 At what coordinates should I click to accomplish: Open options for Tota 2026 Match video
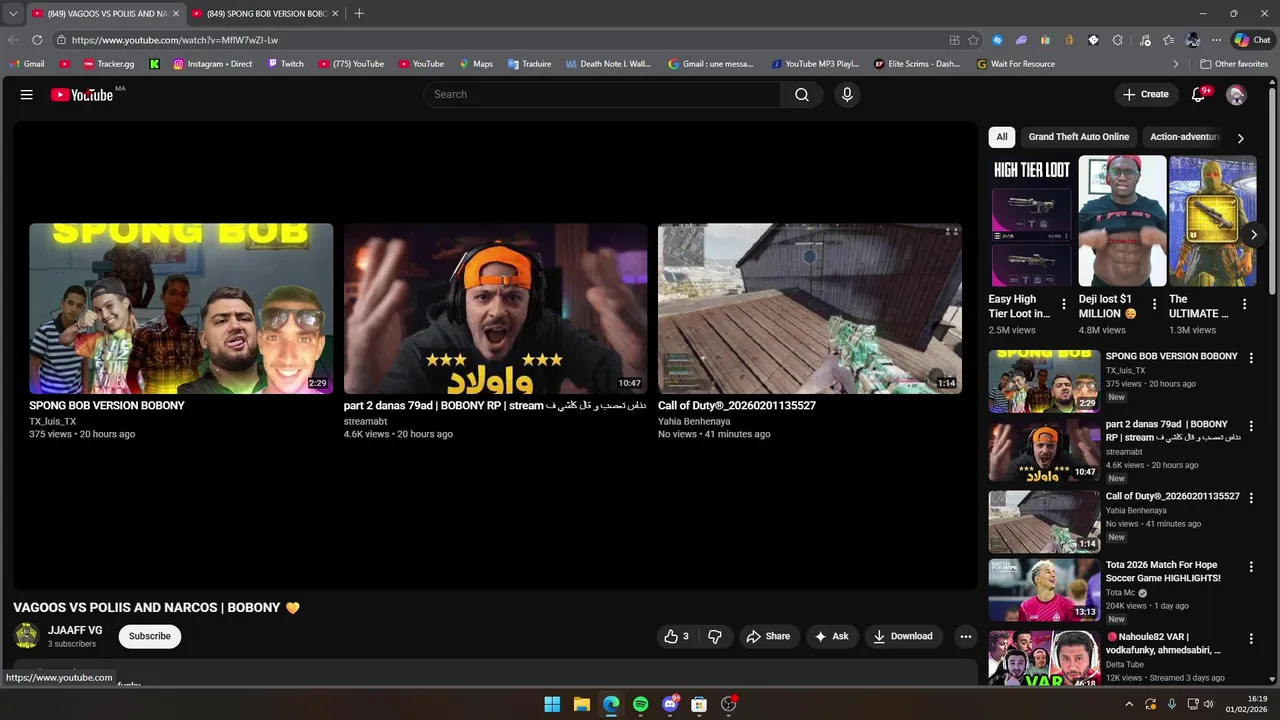pyautogui.click(x=1251, y=567)
